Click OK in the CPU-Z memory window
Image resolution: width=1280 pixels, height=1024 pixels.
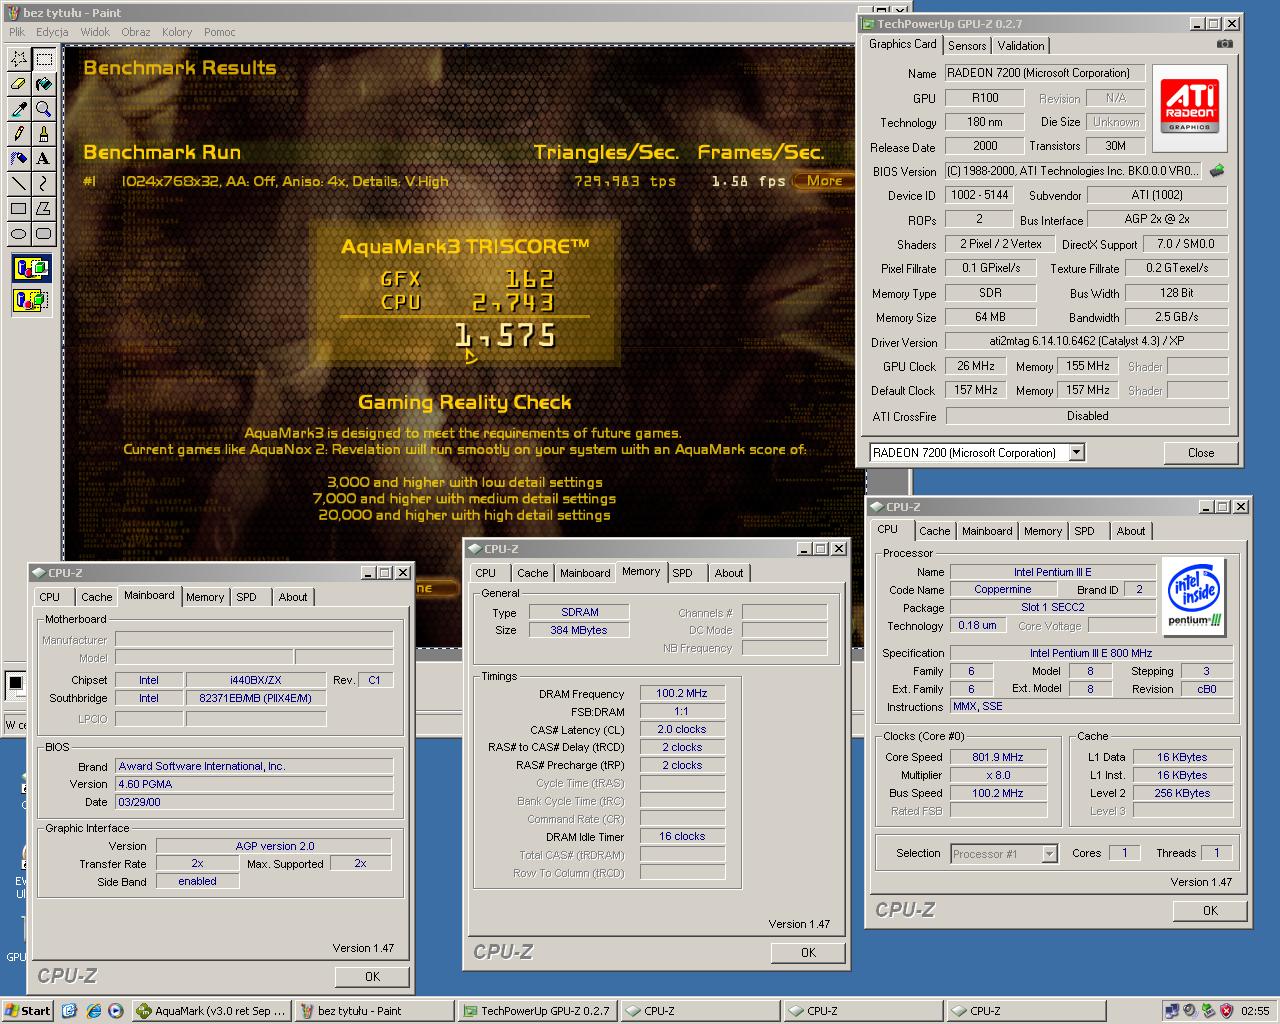point(808,952)
